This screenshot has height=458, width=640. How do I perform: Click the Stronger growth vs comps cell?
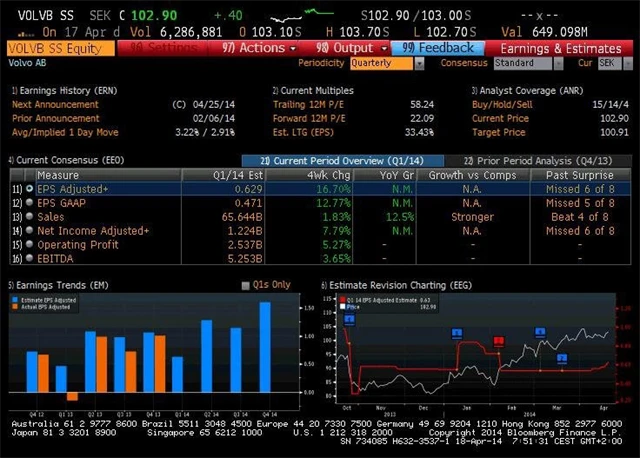[472, 217]
